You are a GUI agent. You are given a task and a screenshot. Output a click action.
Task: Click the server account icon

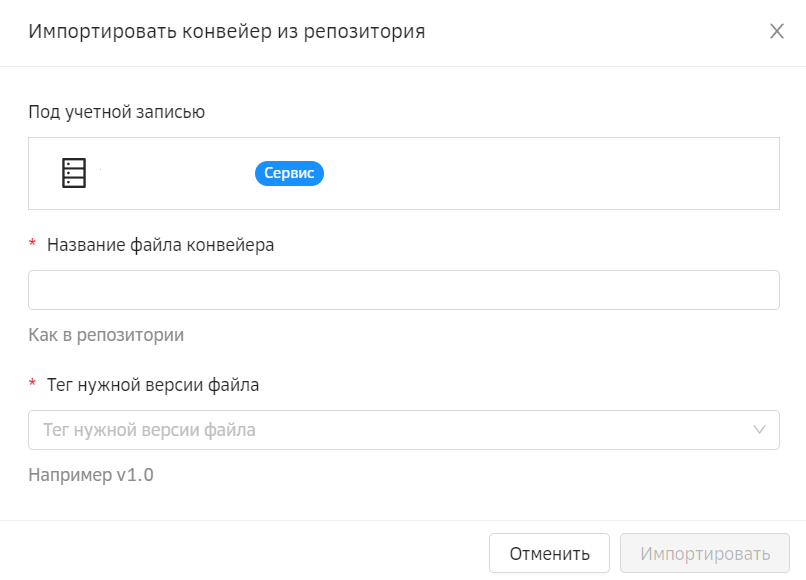click(x=74, y=173)
